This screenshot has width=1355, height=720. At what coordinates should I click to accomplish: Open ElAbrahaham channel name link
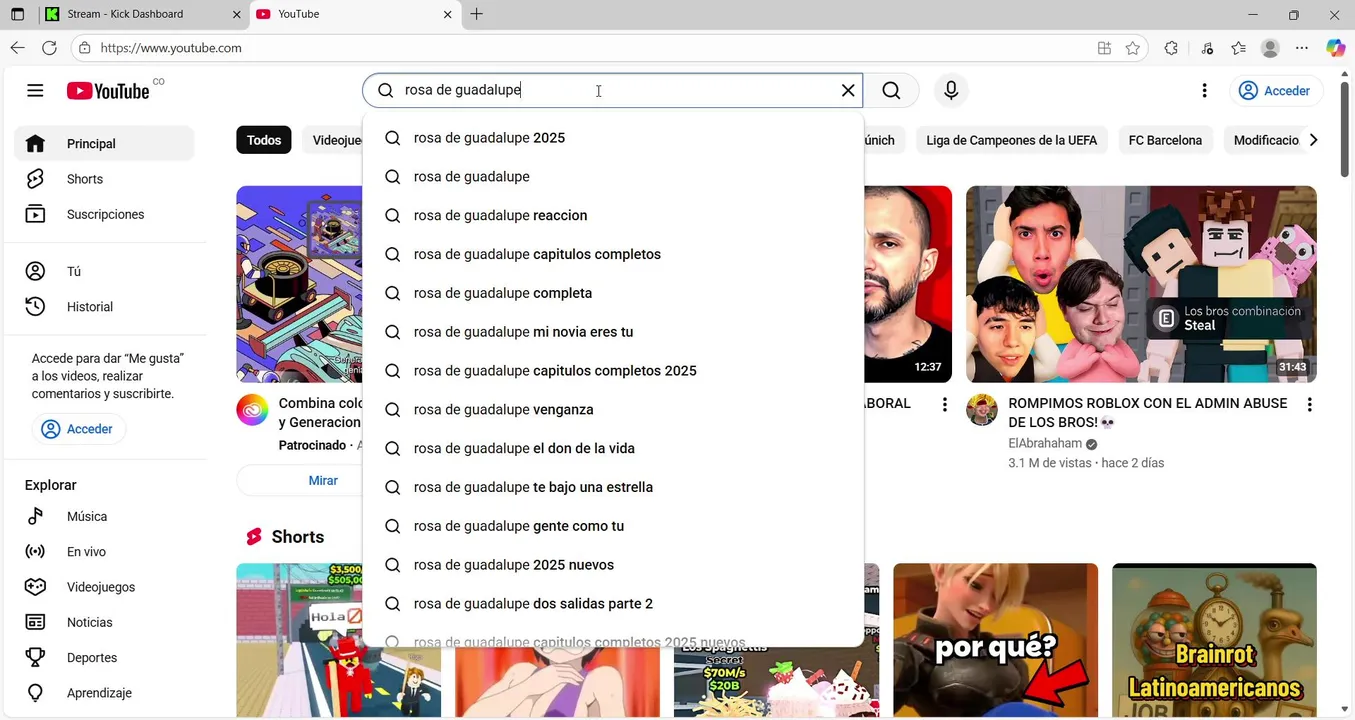pos(1045,444)
